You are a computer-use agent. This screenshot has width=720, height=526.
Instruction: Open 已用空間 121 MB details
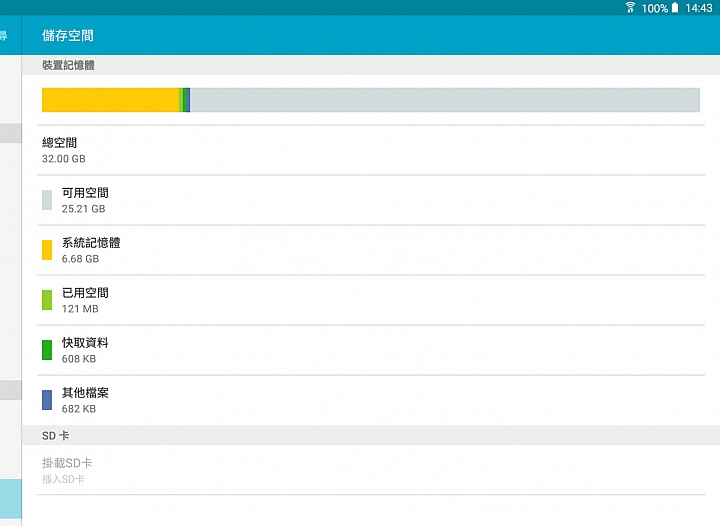tap(371, 301)
